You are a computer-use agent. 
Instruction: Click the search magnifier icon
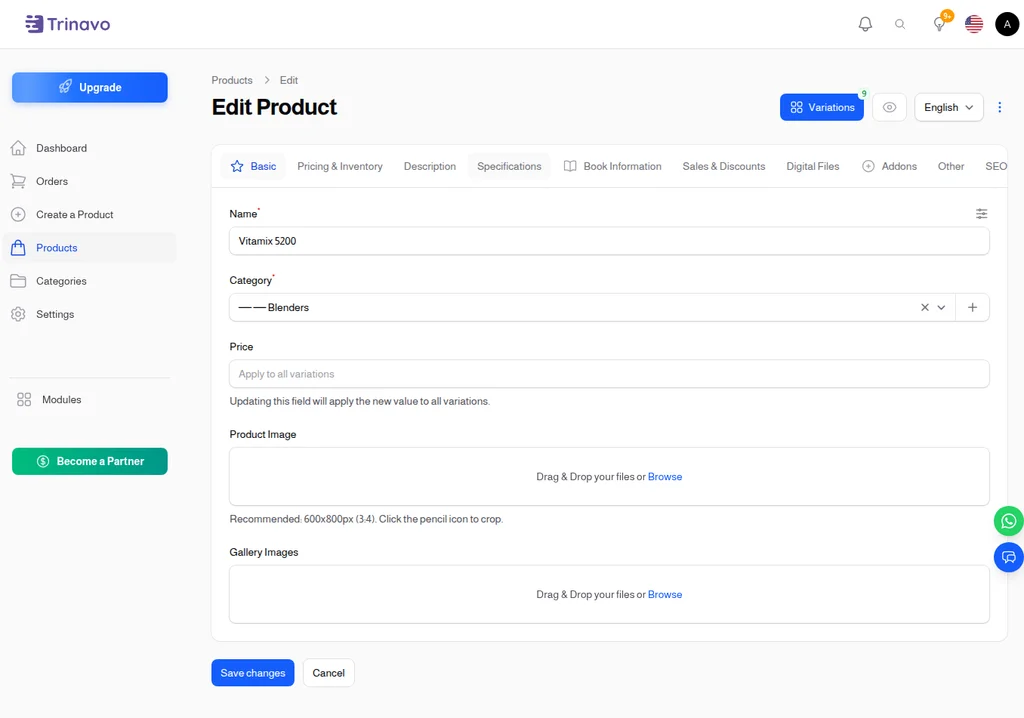tap(900, 24)
